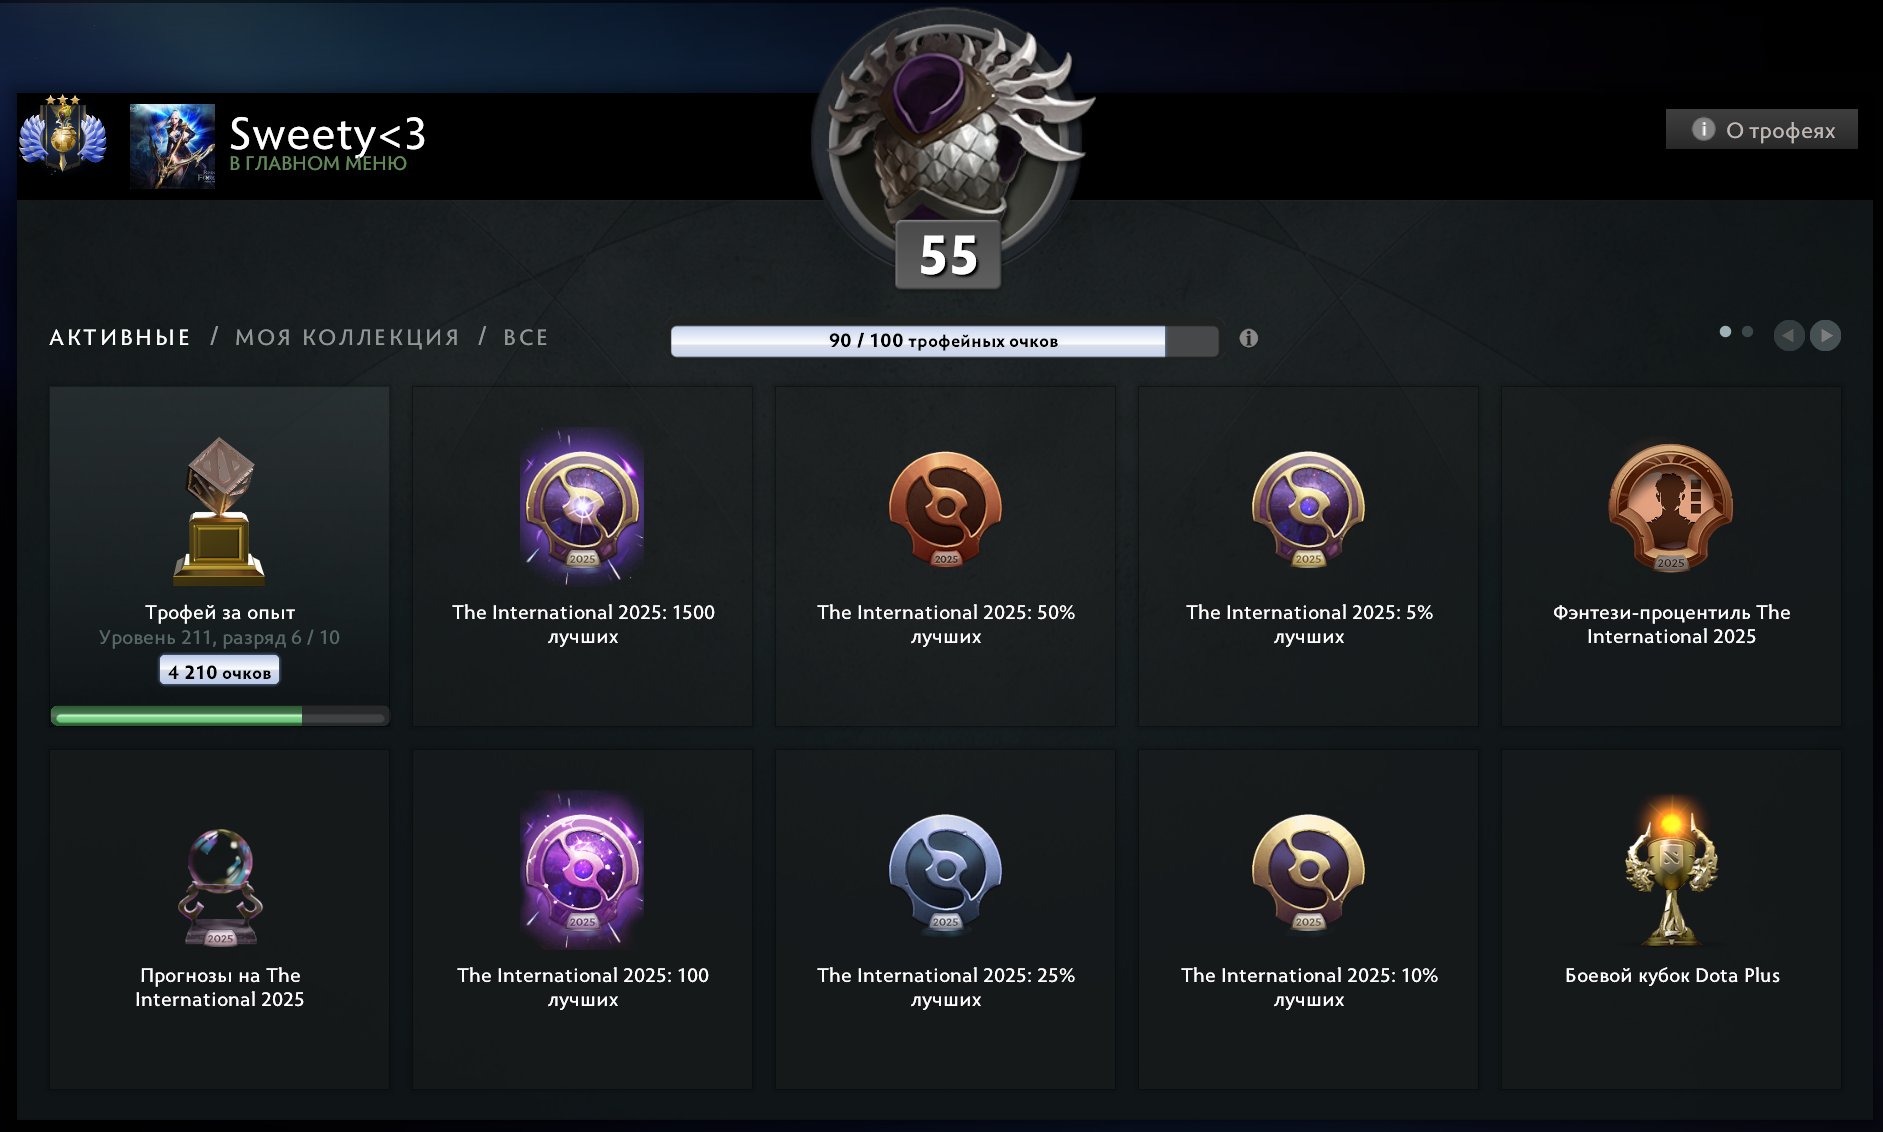The width and height of the screenshot is (1883, 1132).
Task: Click the Прогнозы crystal ball trophy
Action: pyautogui.click(x=220, y=887)
